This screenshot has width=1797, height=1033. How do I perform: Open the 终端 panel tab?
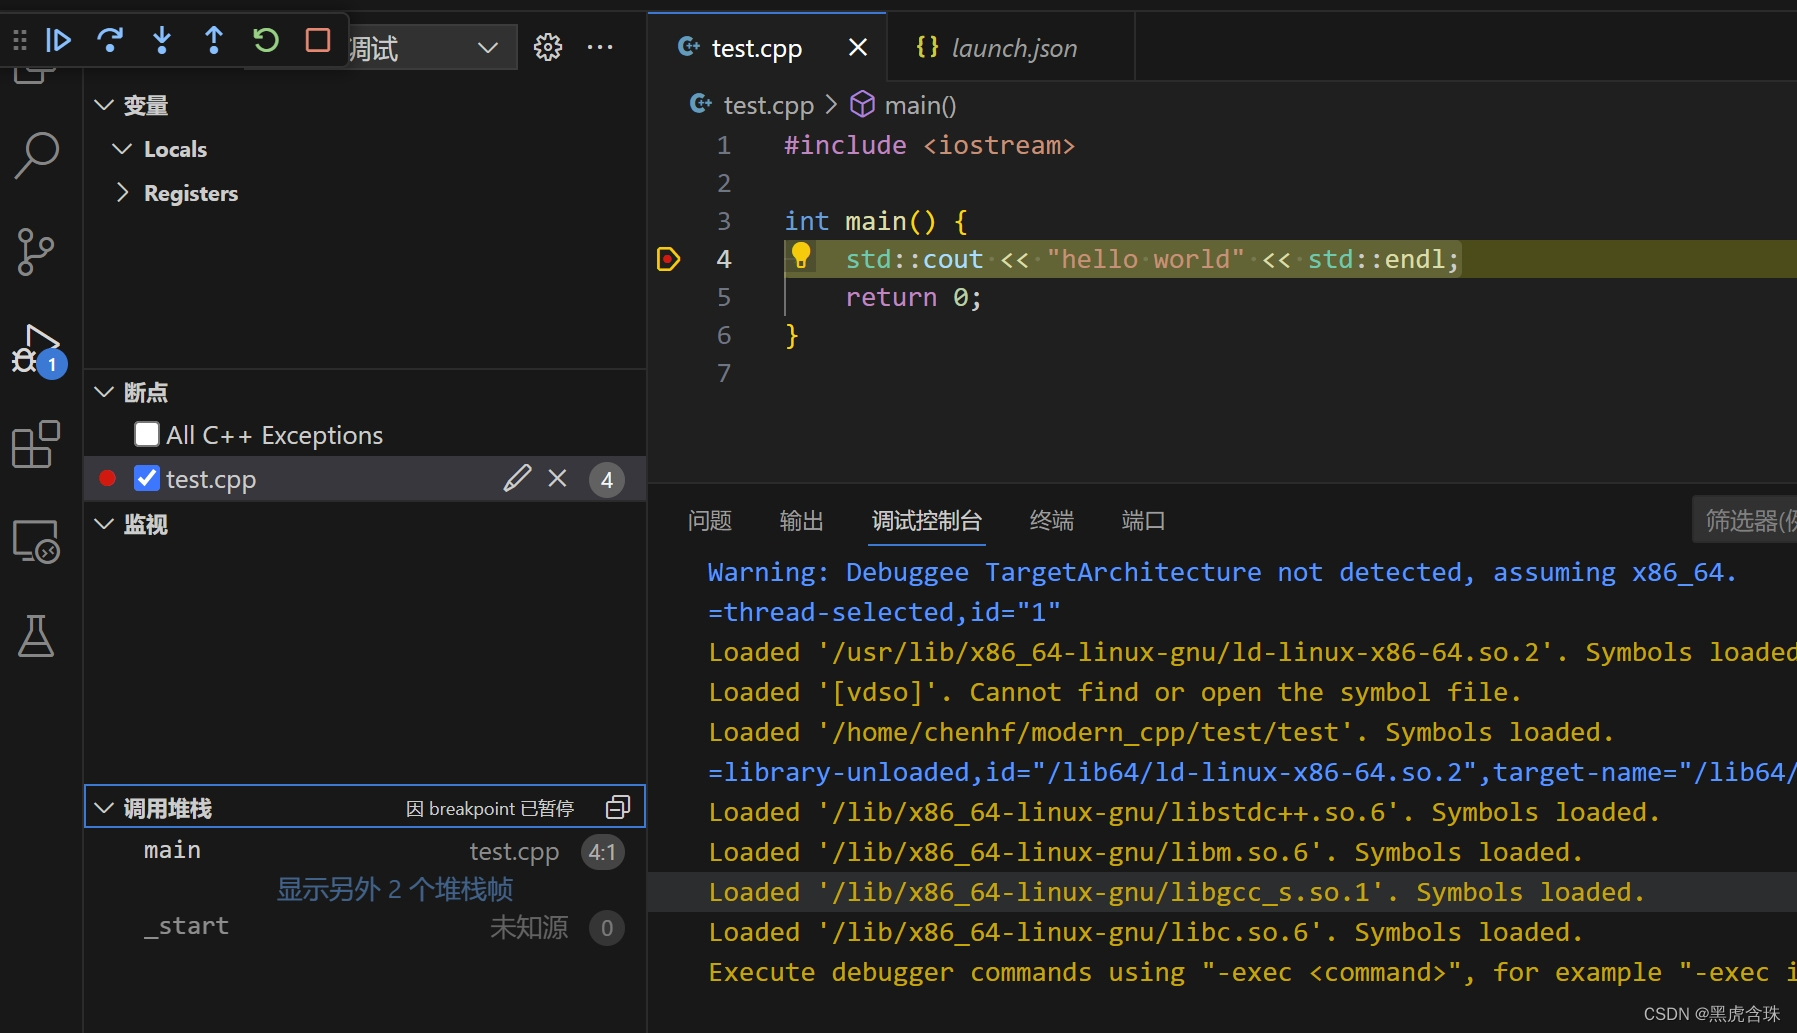[1052, 521]
